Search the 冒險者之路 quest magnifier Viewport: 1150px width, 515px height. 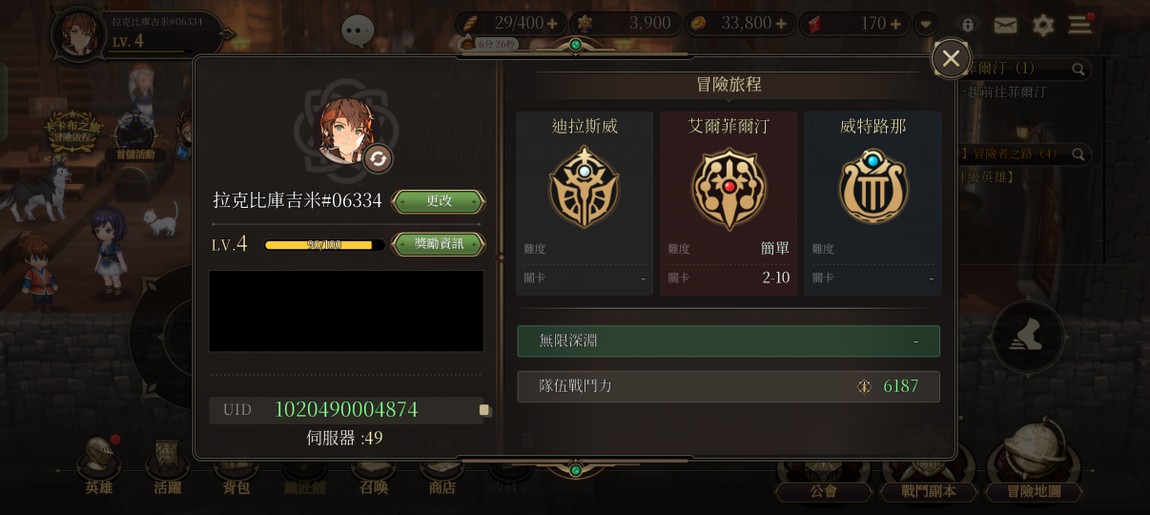pyautogui.click(x=1078, y=154)
